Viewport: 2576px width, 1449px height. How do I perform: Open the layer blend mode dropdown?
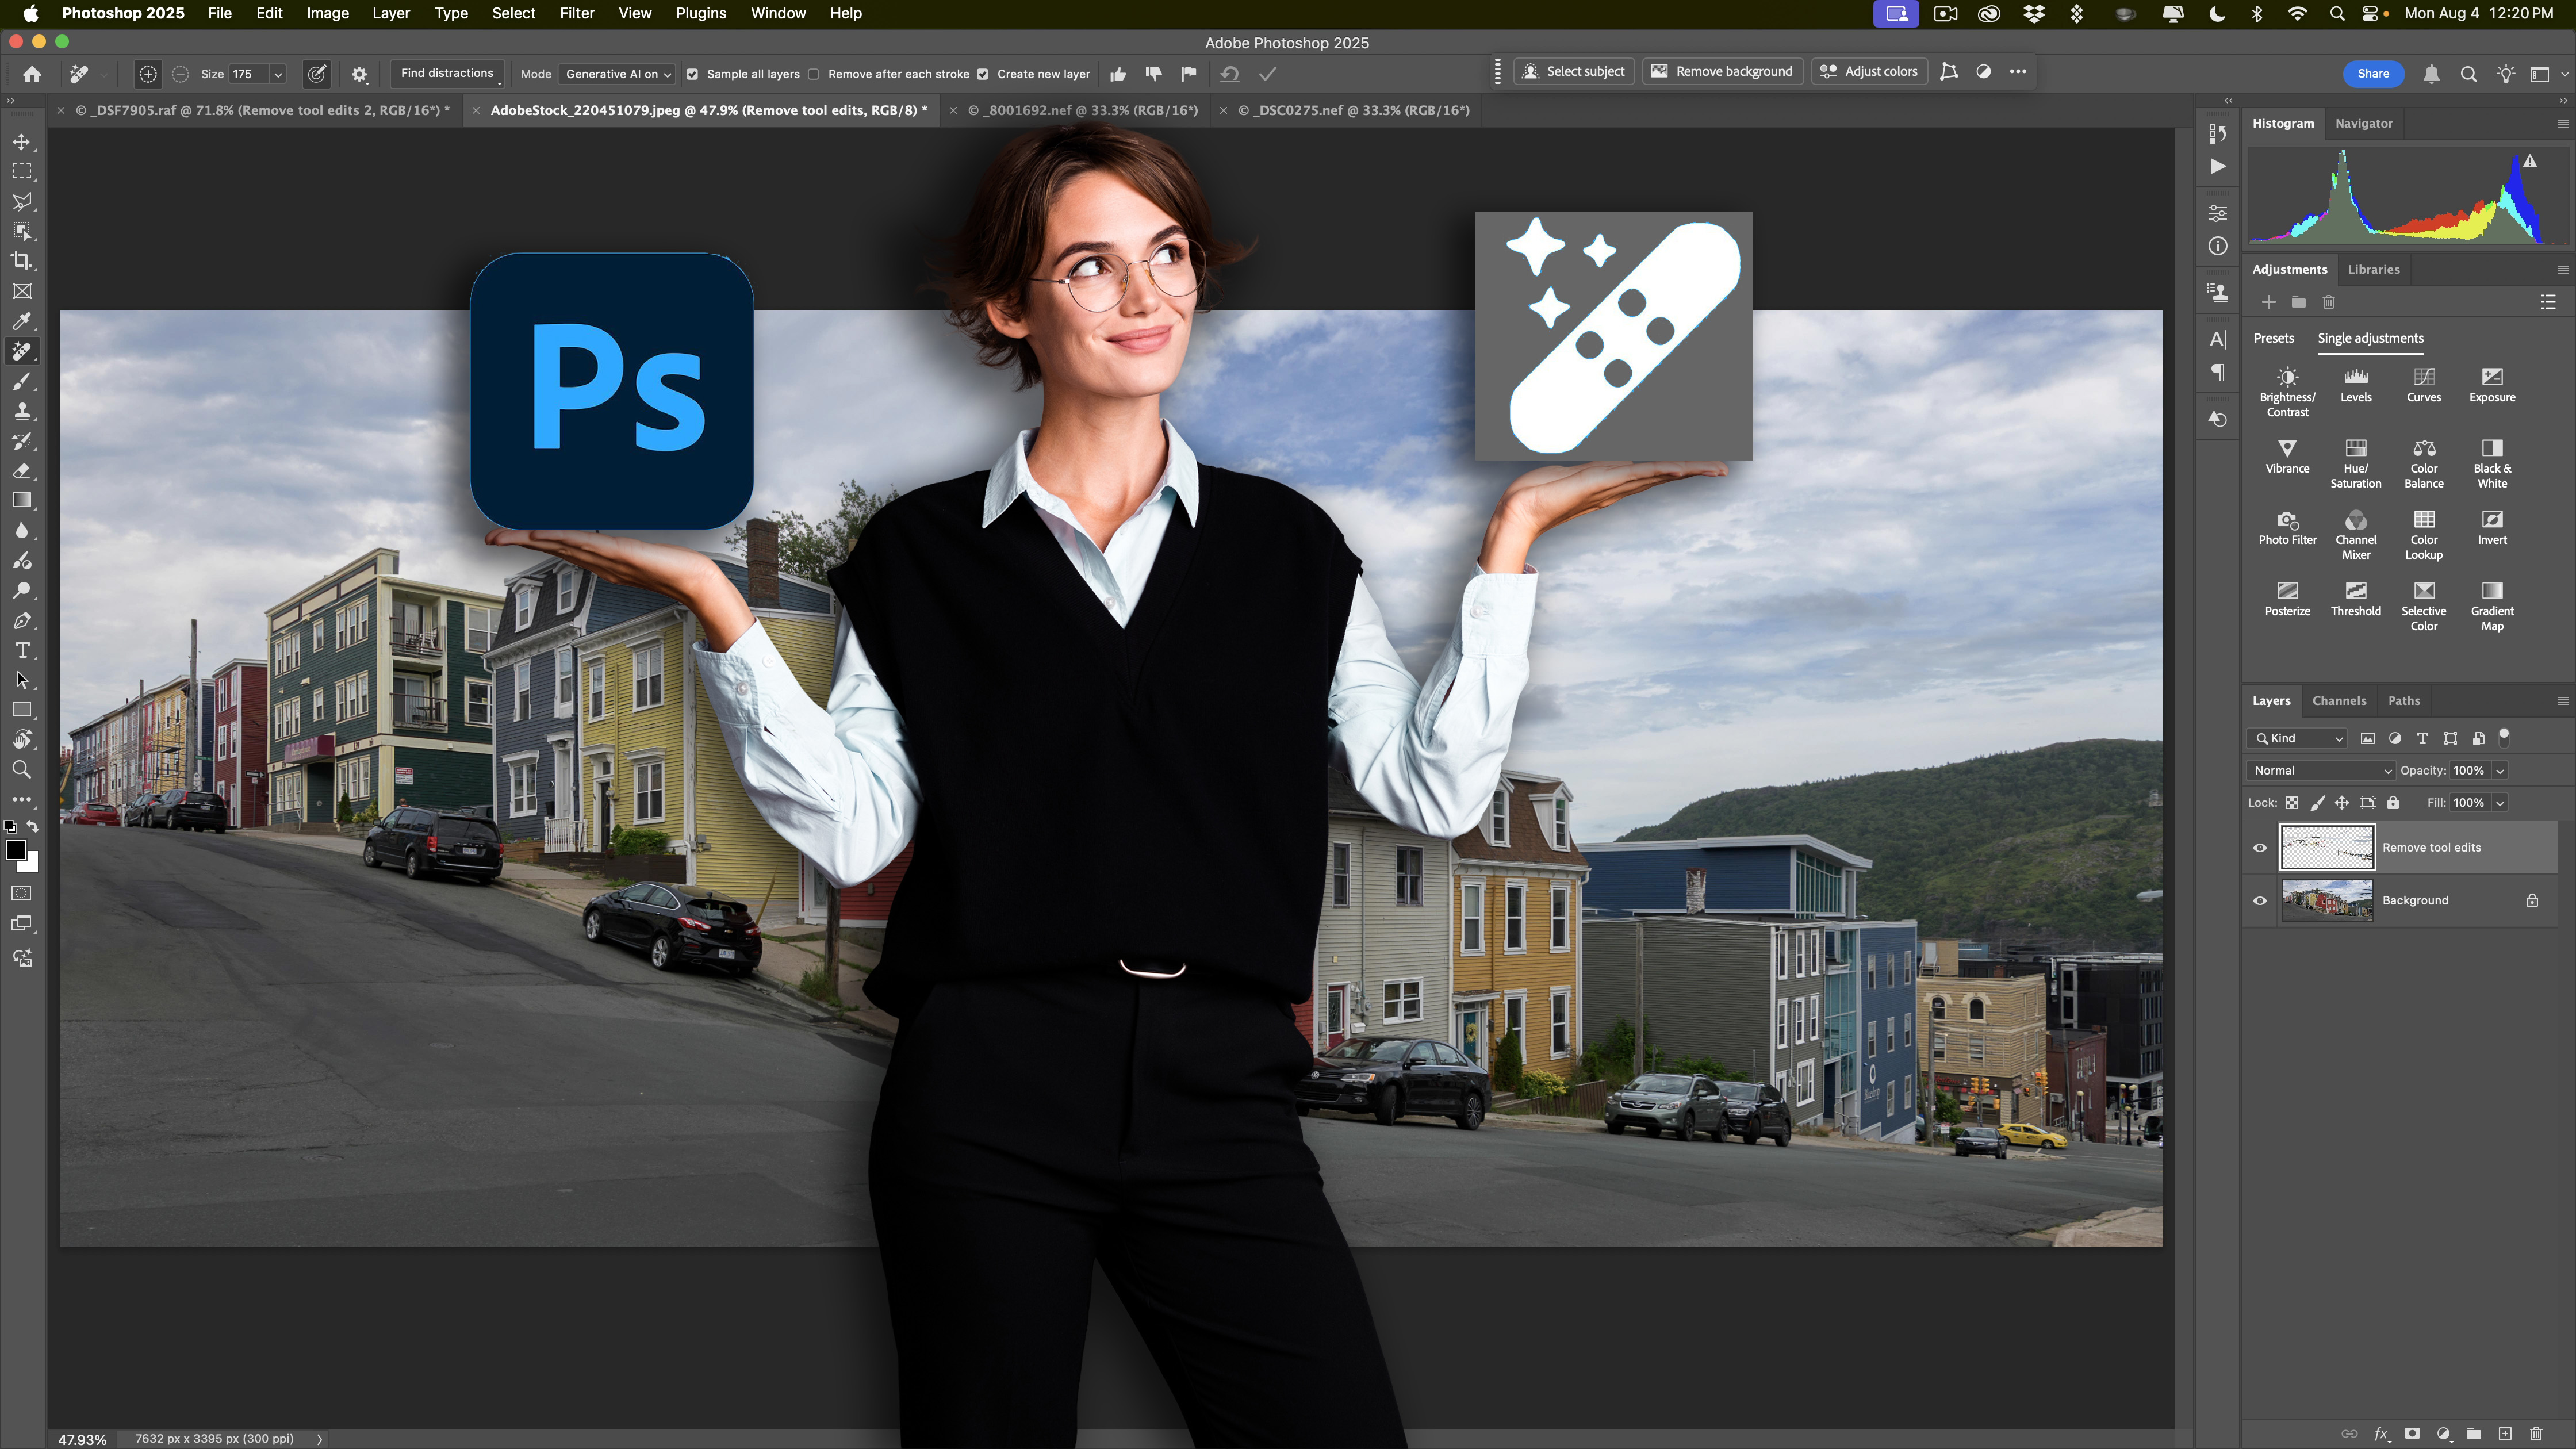tap(2319, 770)
